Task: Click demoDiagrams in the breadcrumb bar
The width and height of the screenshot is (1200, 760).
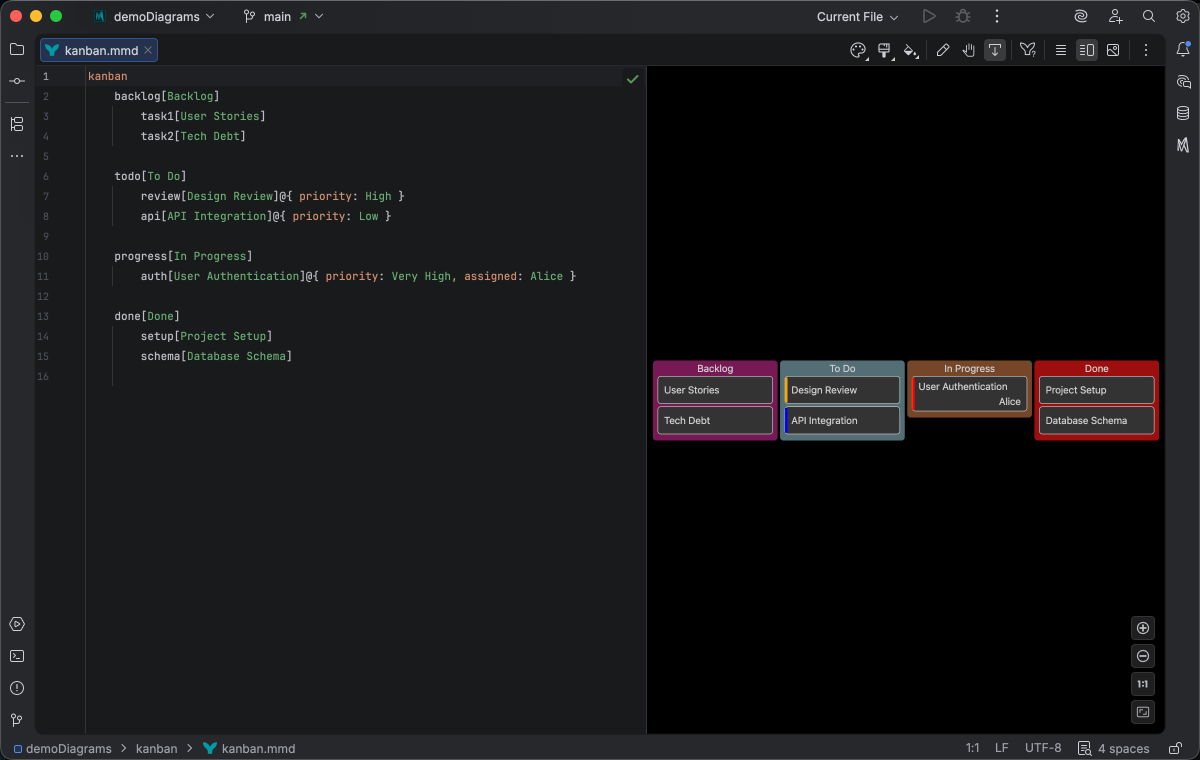Action: [63, 748]
